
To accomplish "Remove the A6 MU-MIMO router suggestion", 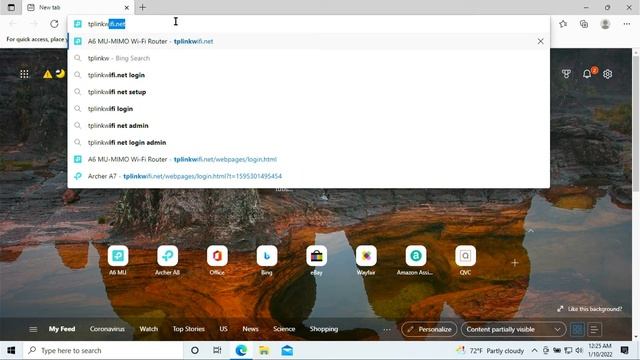I will [540, 41].
